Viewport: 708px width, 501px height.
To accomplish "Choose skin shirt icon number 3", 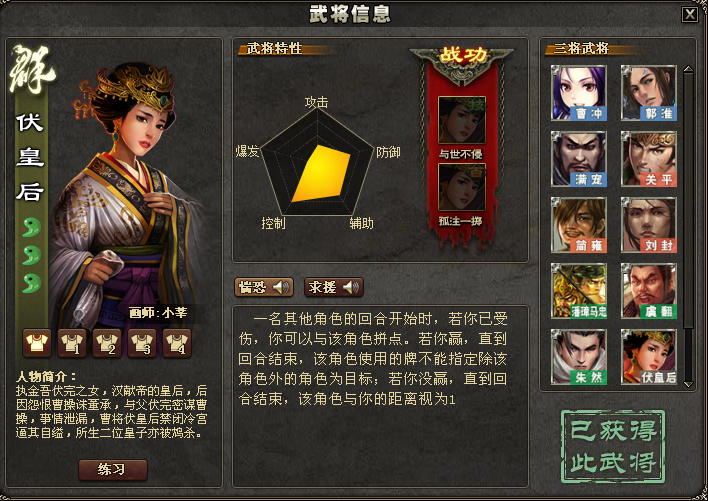I will click(142, 343).
